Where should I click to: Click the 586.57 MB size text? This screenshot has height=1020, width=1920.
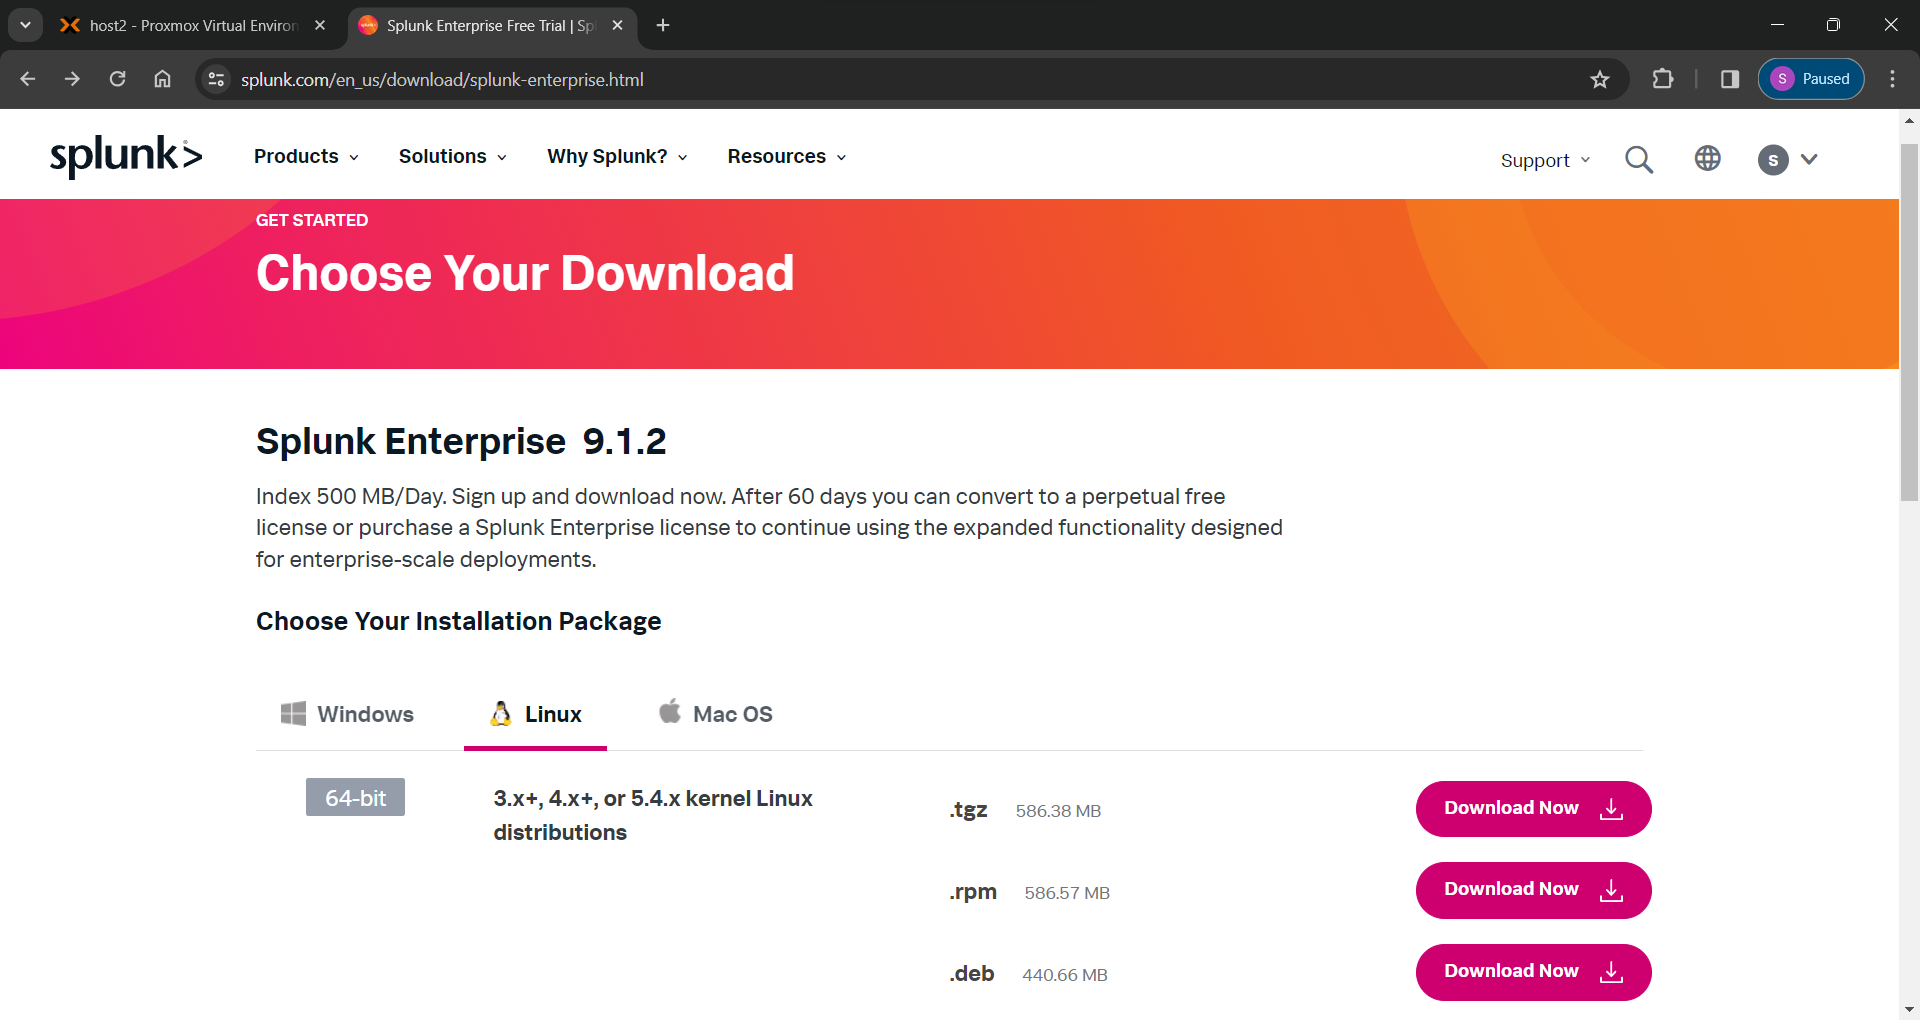[1067, 893]
